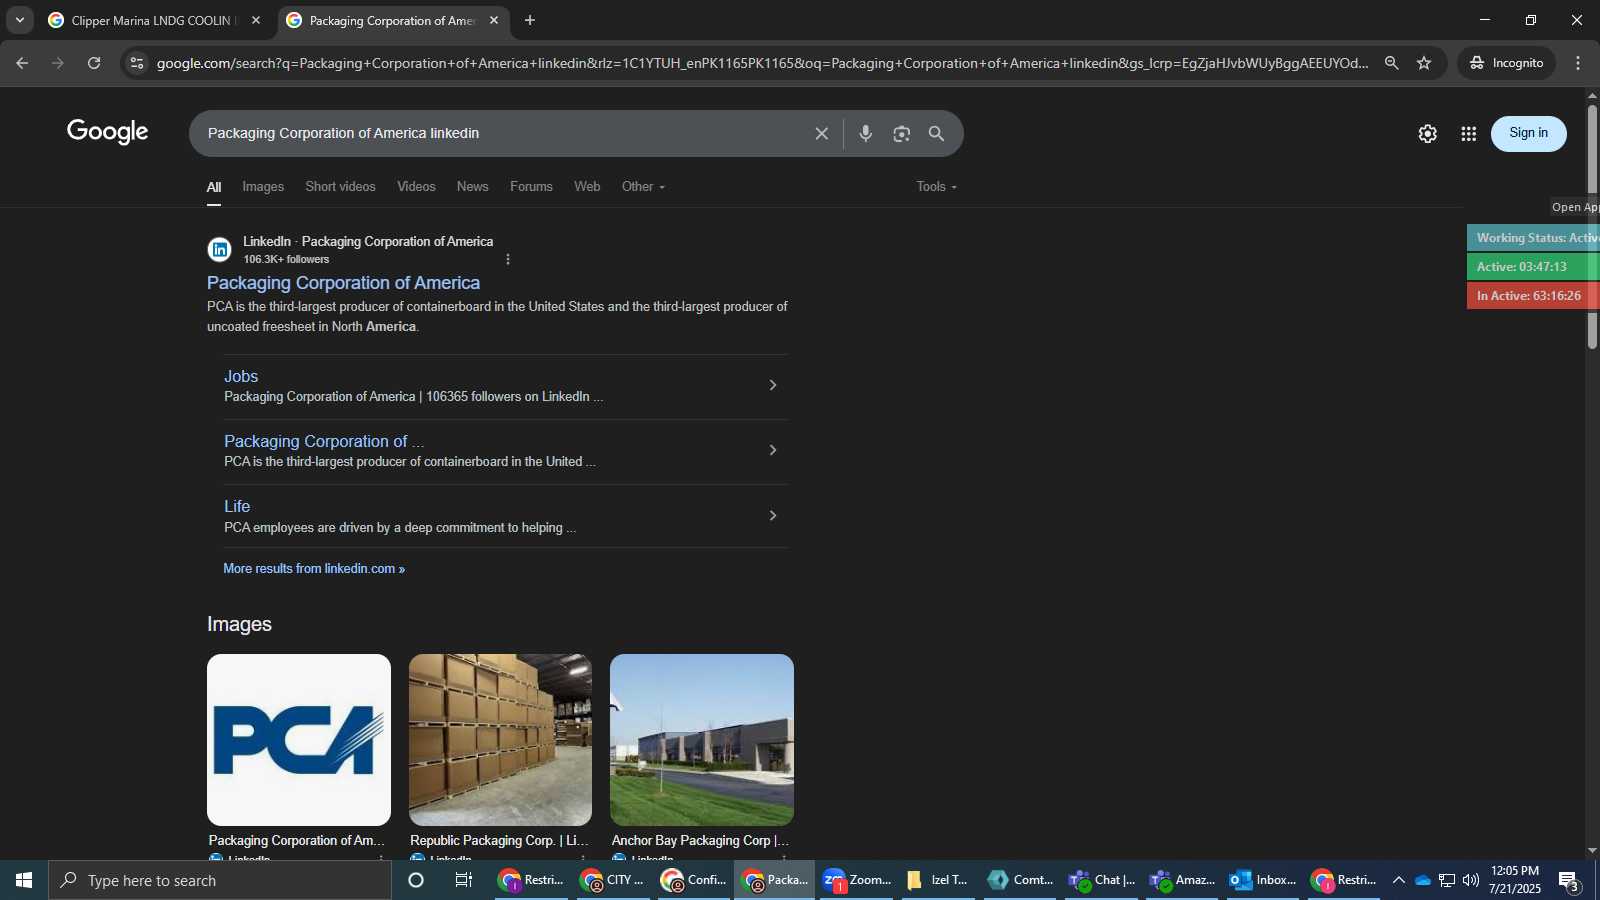Open Republic Packaging Corp warehouse thumbnail
The height and width of the screenshot is (900, 1600).
point(500,740)
